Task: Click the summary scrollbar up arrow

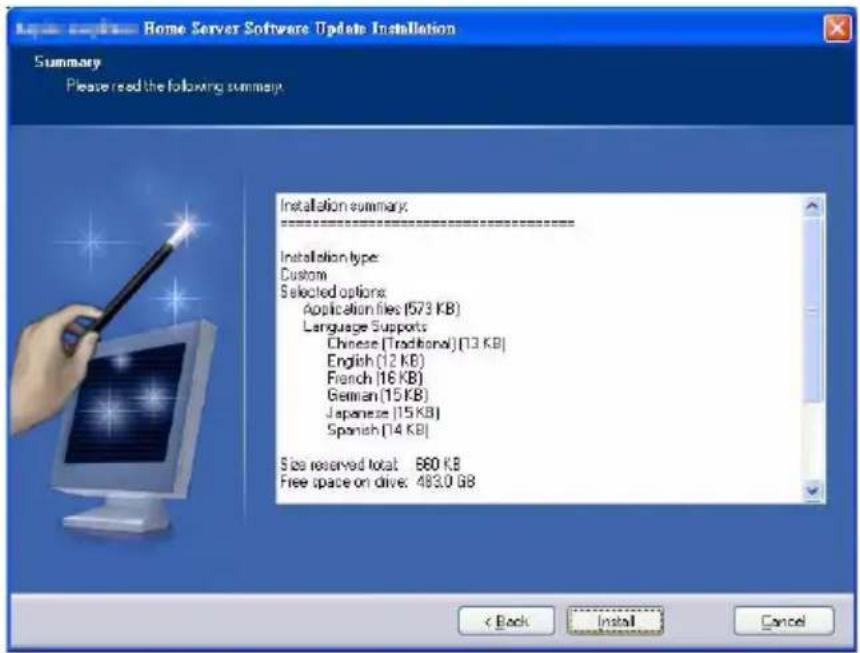Action: point(812,207)
